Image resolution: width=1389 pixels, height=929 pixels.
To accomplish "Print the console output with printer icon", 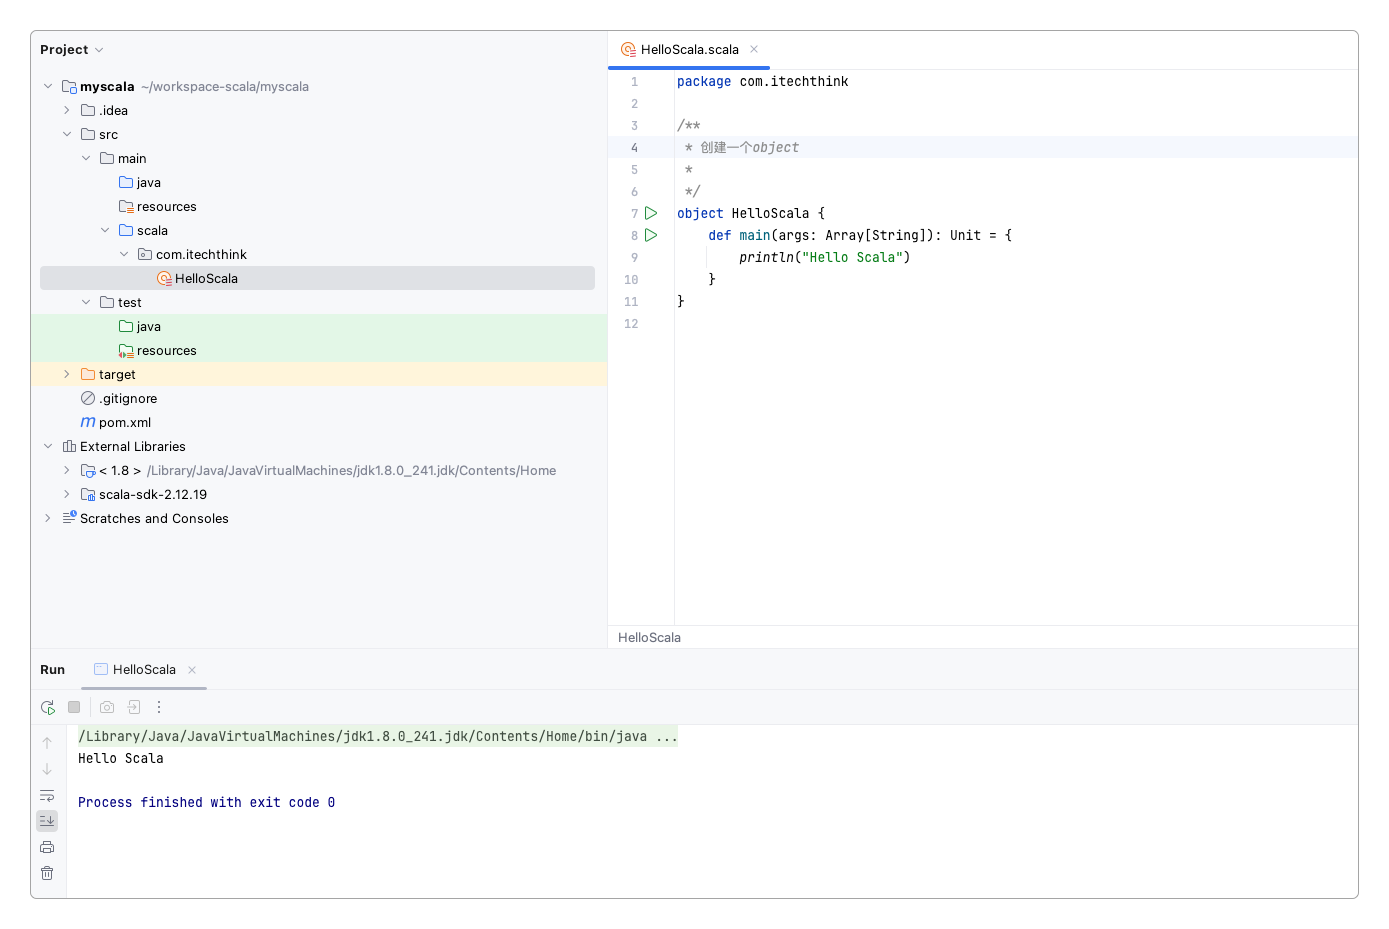I will pyautogui.click(x=47, y=847).
